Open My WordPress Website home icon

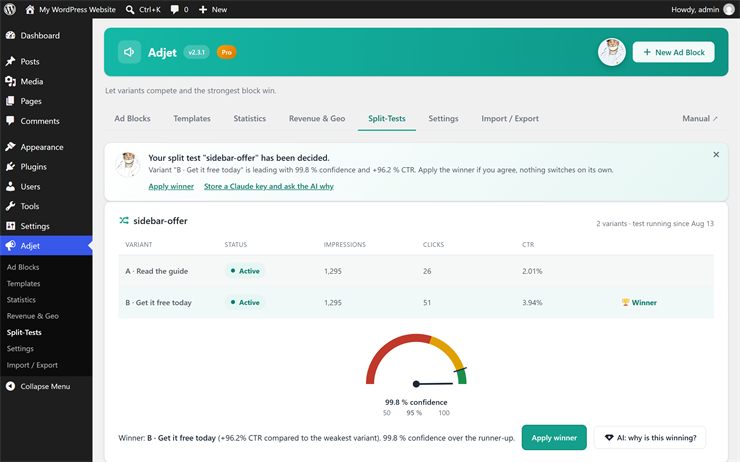[x=30, y=9]
